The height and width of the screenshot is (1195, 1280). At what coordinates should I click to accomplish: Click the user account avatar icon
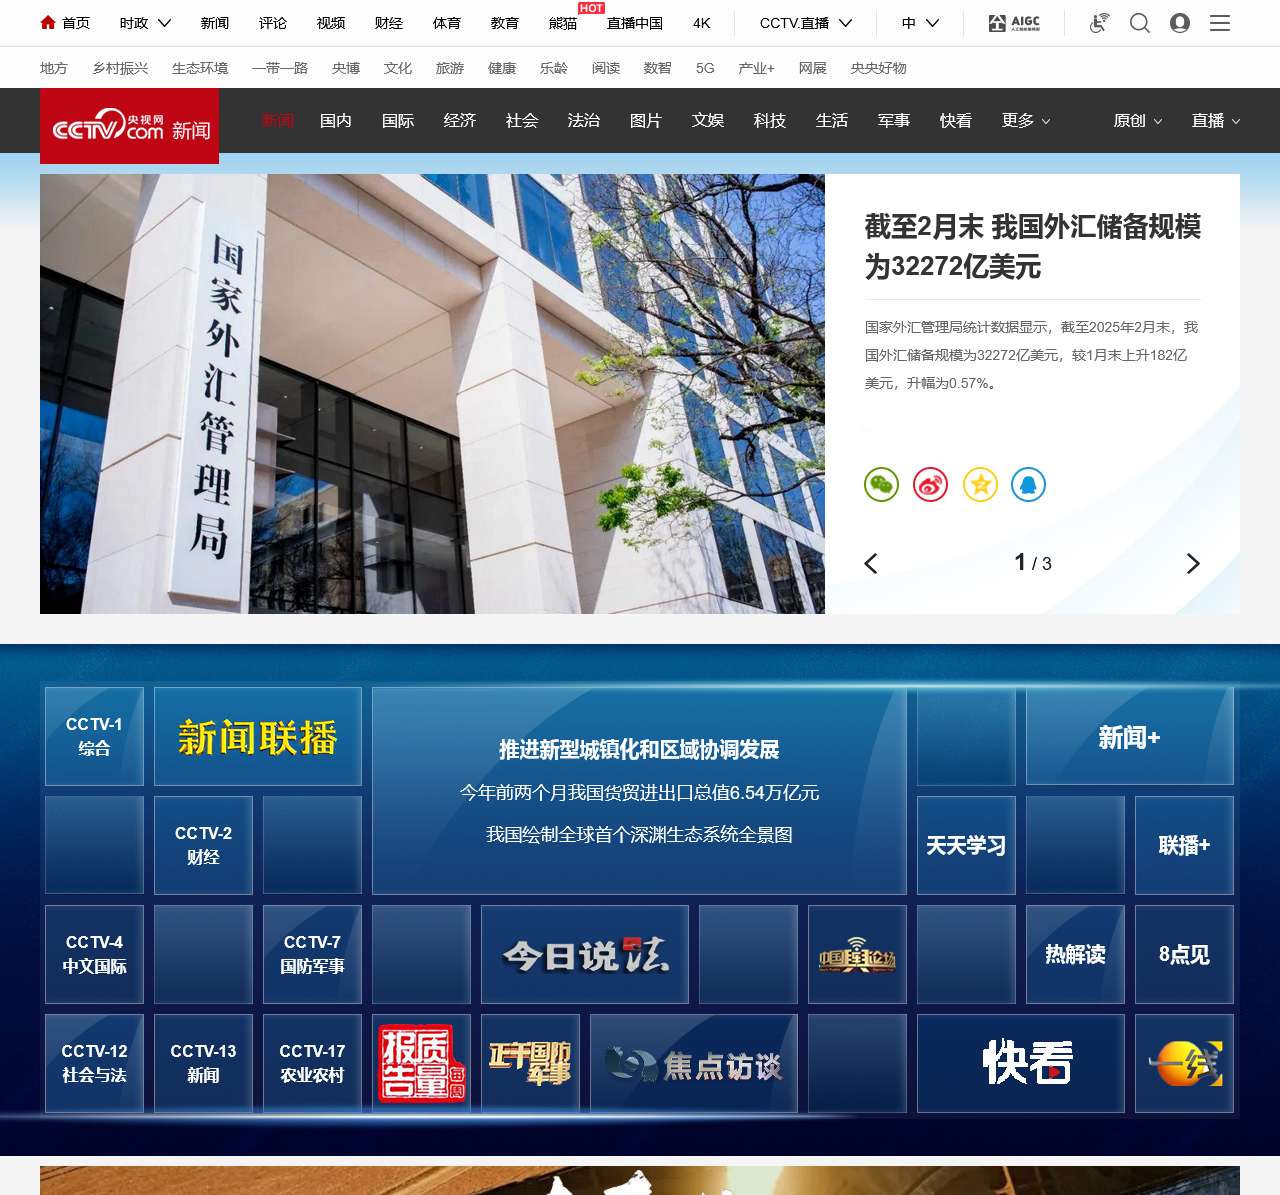[1180, 23]
